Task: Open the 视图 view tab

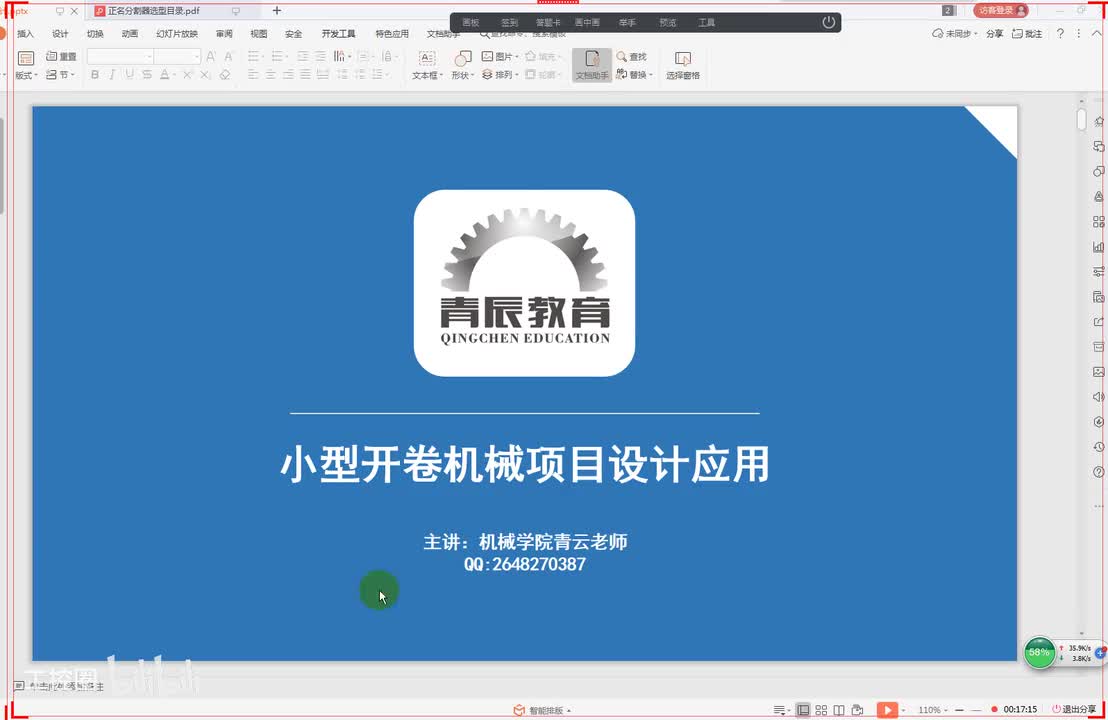Action: click(x=259, y=34)
